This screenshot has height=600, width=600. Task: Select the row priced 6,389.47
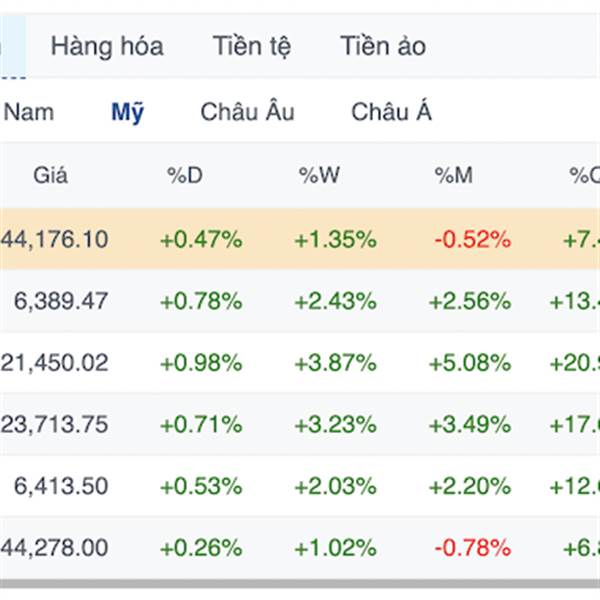point(61,301)
